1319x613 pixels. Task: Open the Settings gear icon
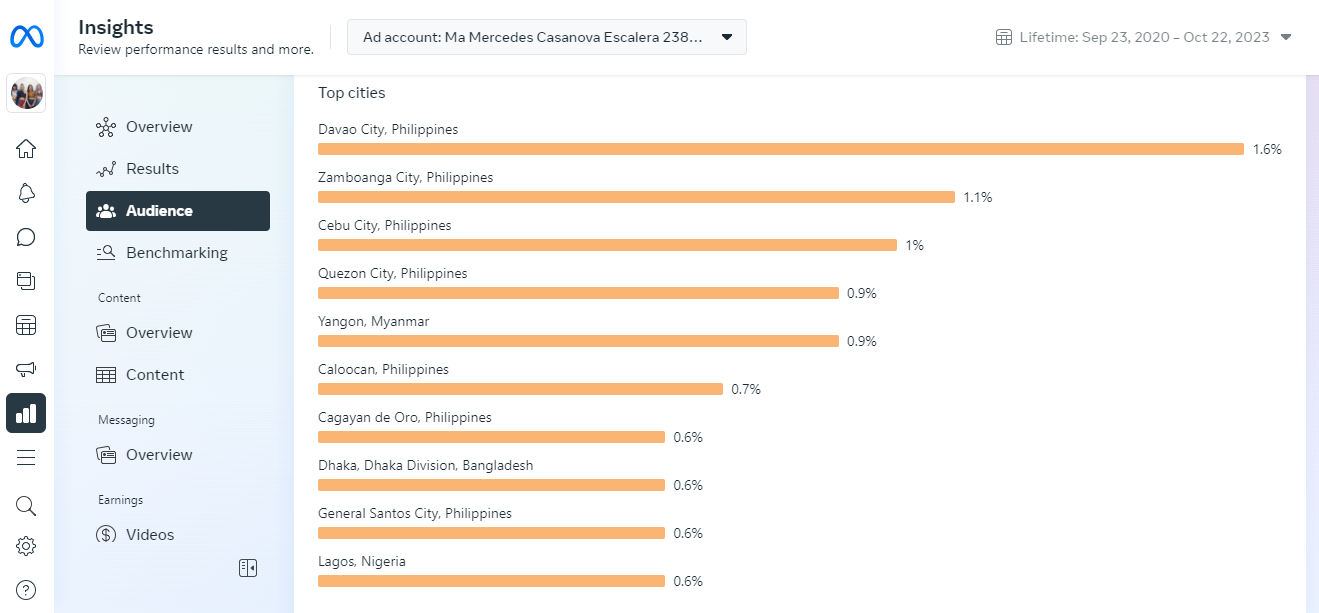(26, 546)
